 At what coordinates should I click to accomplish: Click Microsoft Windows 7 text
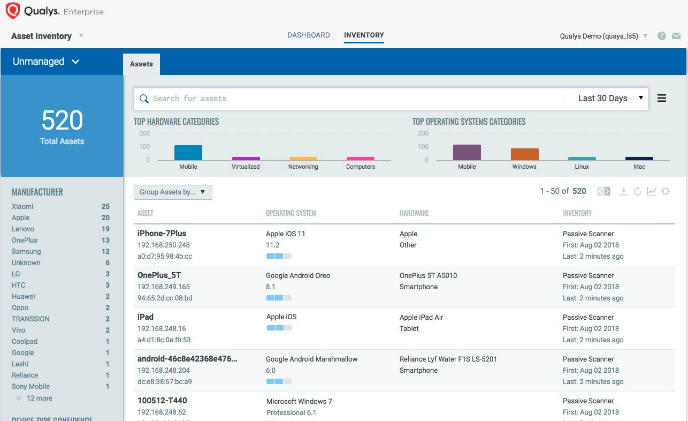(x=299, y=401)
